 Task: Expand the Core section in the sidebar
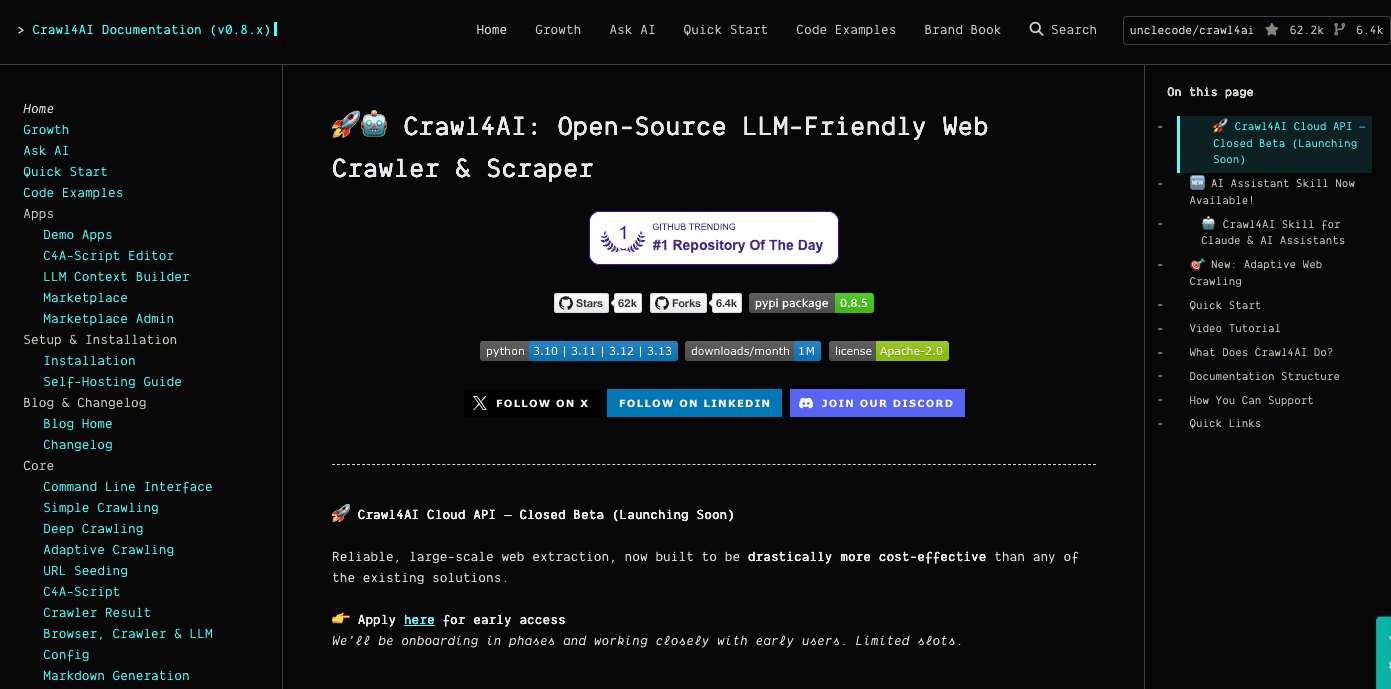coord(38,465)
